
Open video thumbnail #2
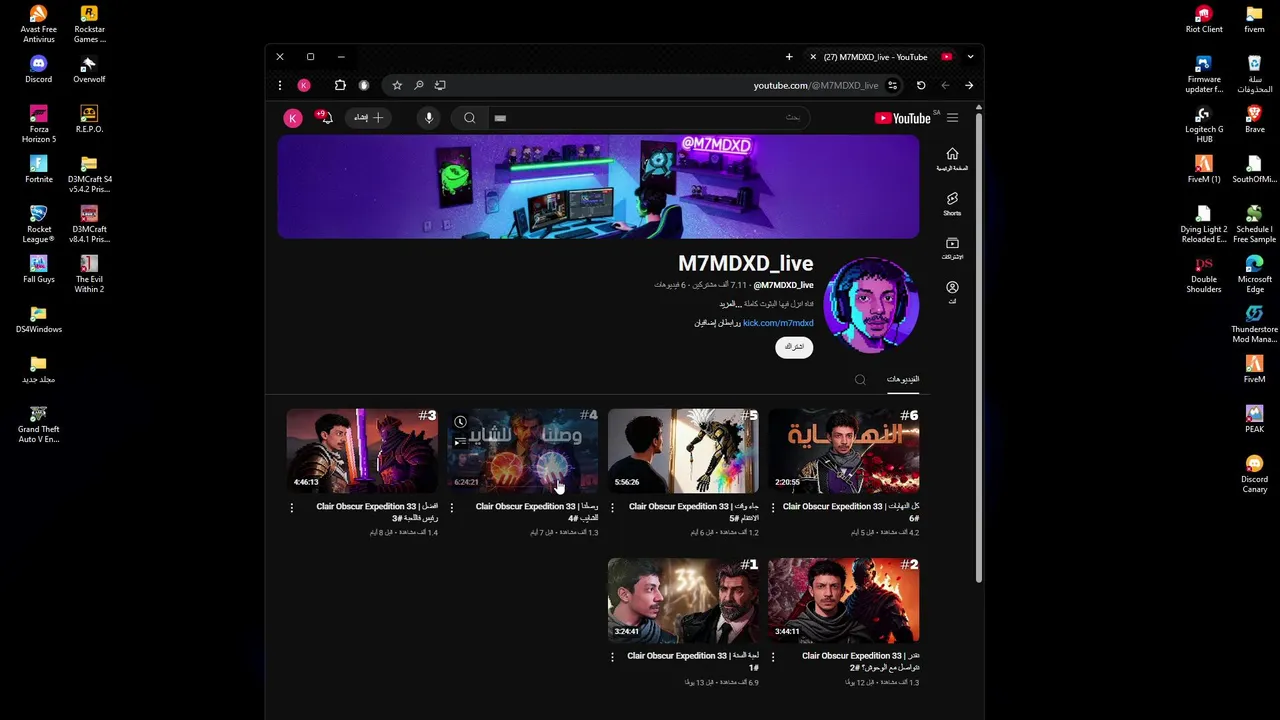[x=843, y=600]
